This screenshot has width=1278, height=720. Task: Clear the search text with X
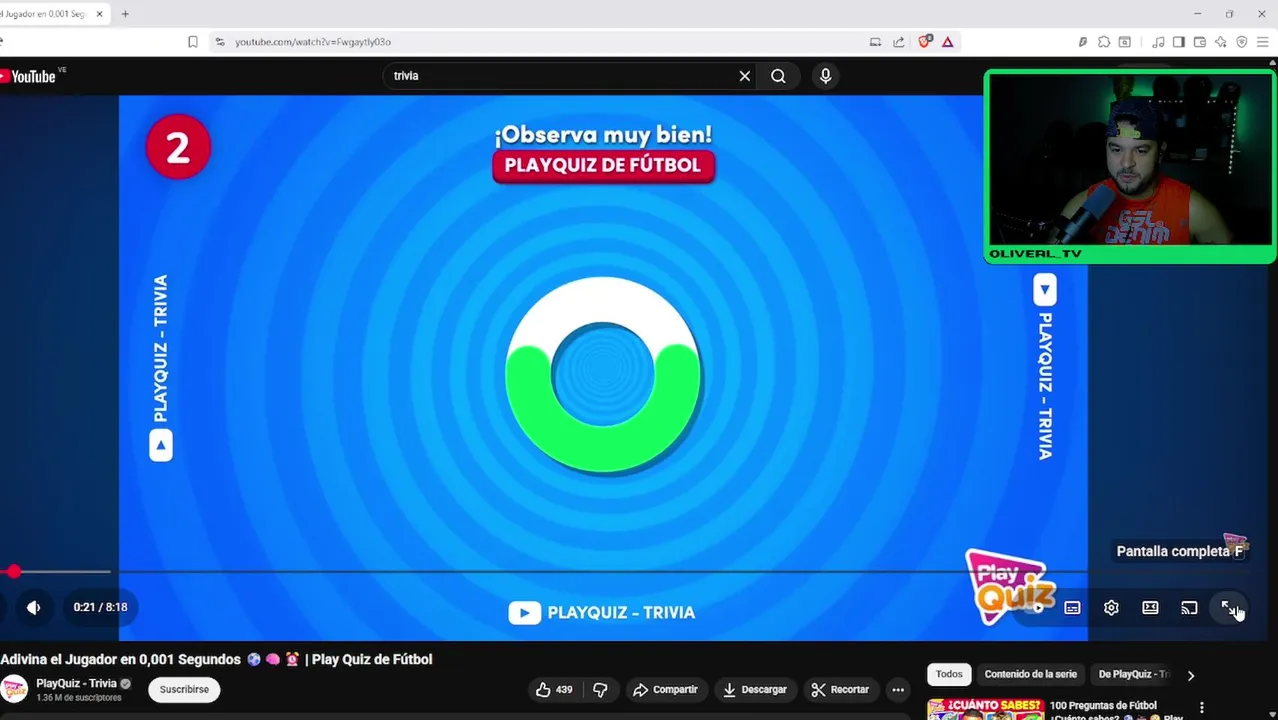point(744,76)
